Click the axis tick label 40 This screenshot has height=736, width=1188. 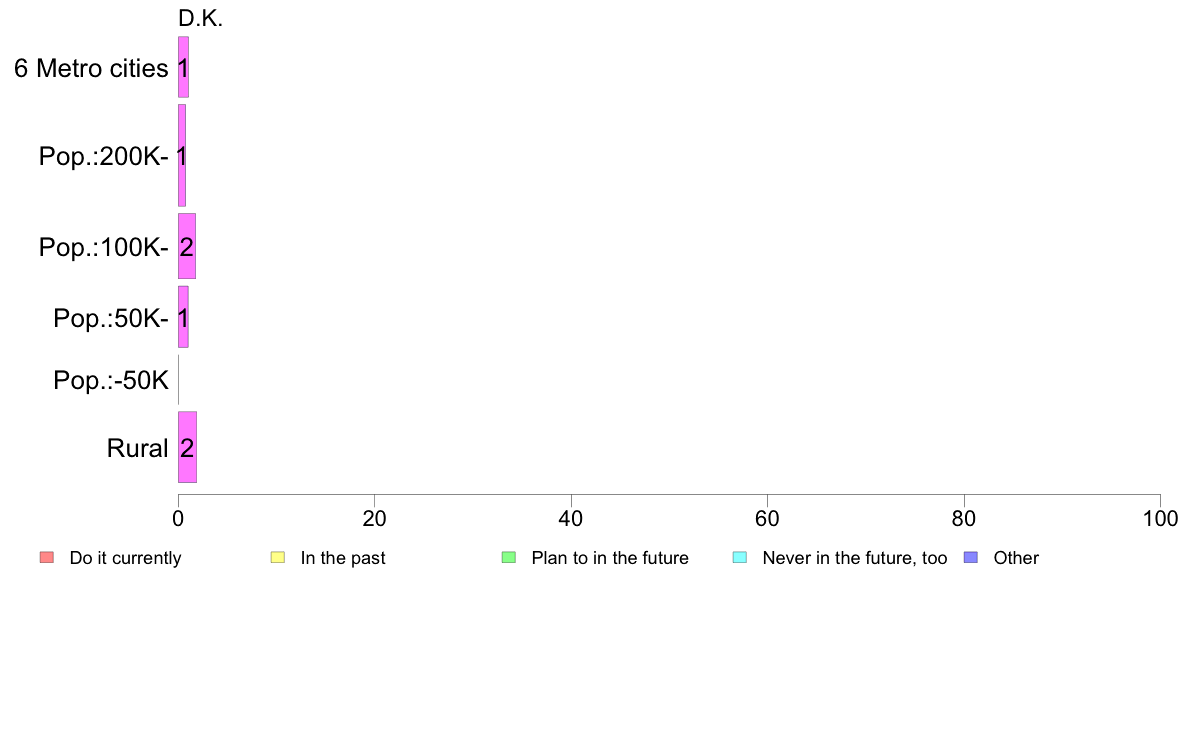coord(571,518)
